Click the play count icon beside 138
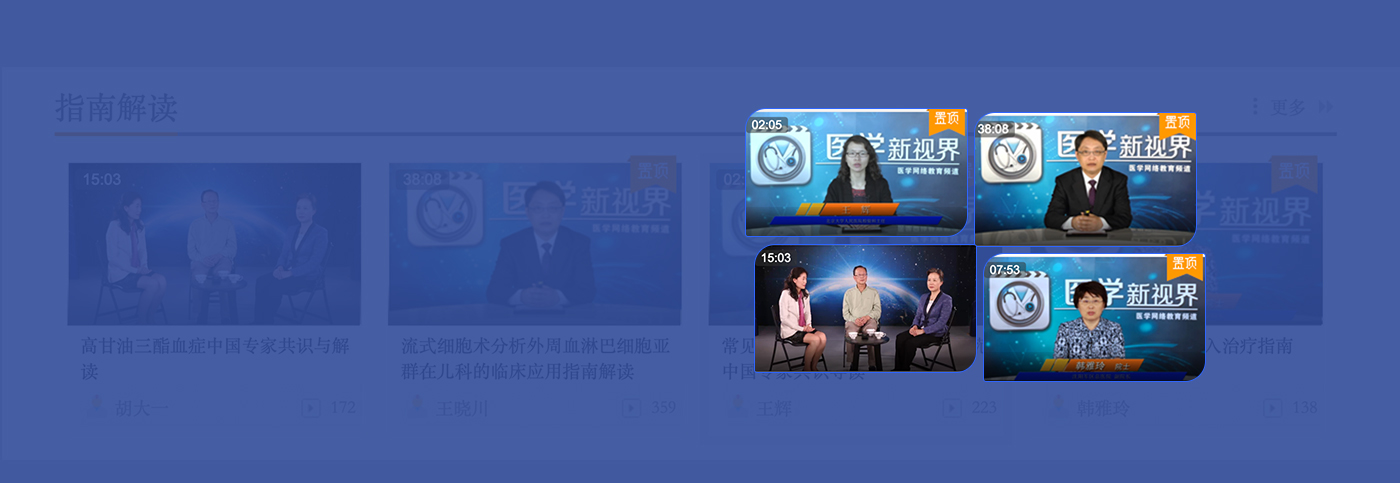Image resolution: width=1400 pixels, height=483 pixels. coord(1272,408)
